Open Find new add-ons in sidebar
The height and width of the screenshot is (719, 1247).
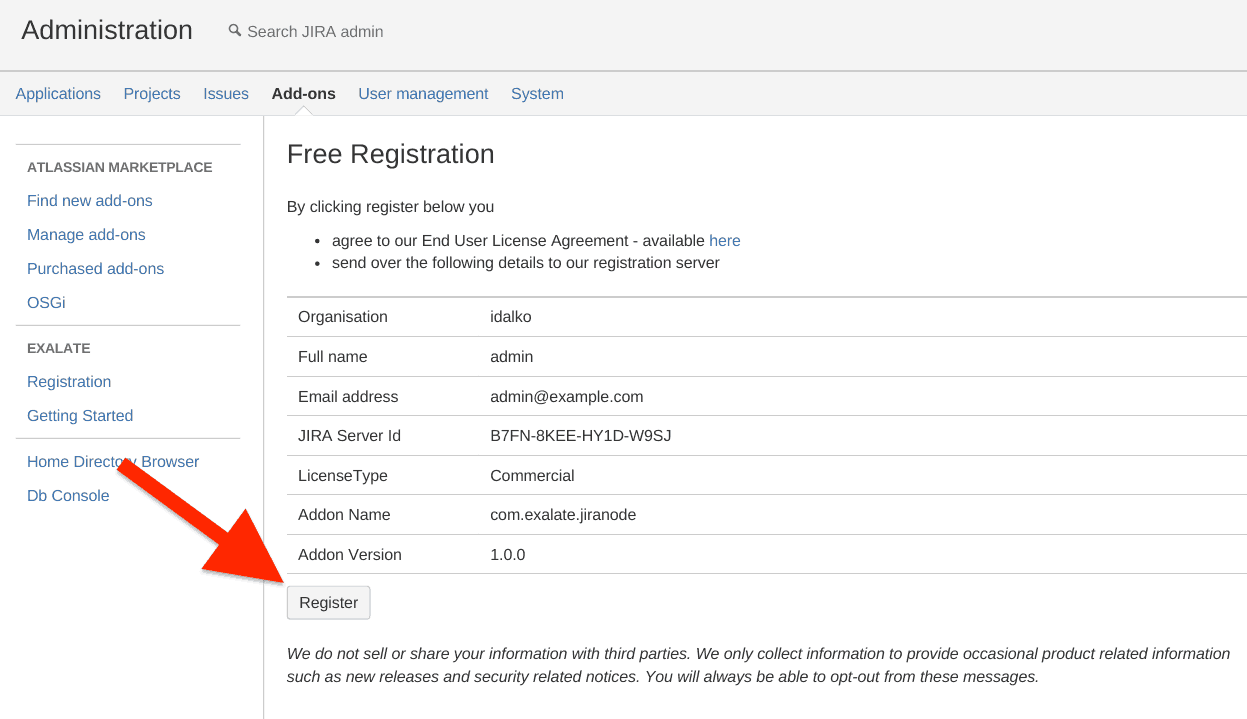point(90,201)
